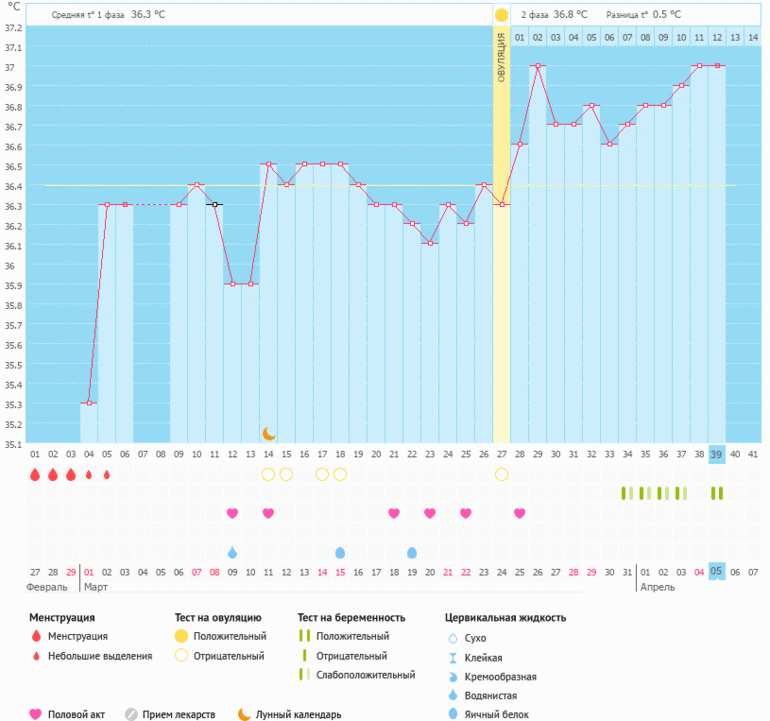Click the Сухо drop icon in legend
The height and width of the screenshot is (721, 770).
point(451,637)
